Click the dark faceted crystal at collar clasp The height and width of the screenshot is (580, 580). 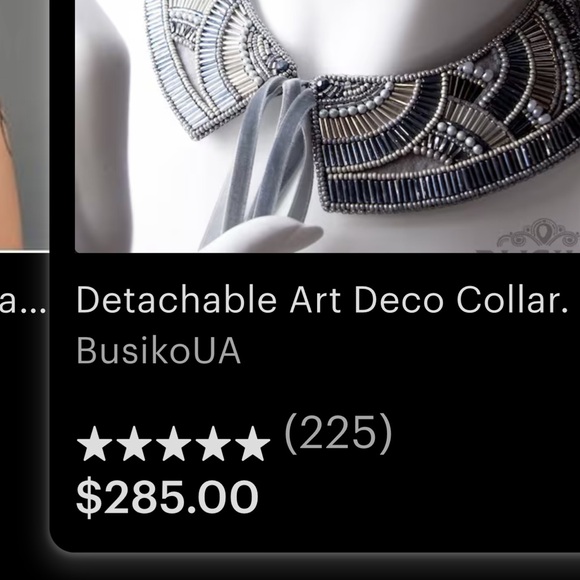[x=323, y=84]
